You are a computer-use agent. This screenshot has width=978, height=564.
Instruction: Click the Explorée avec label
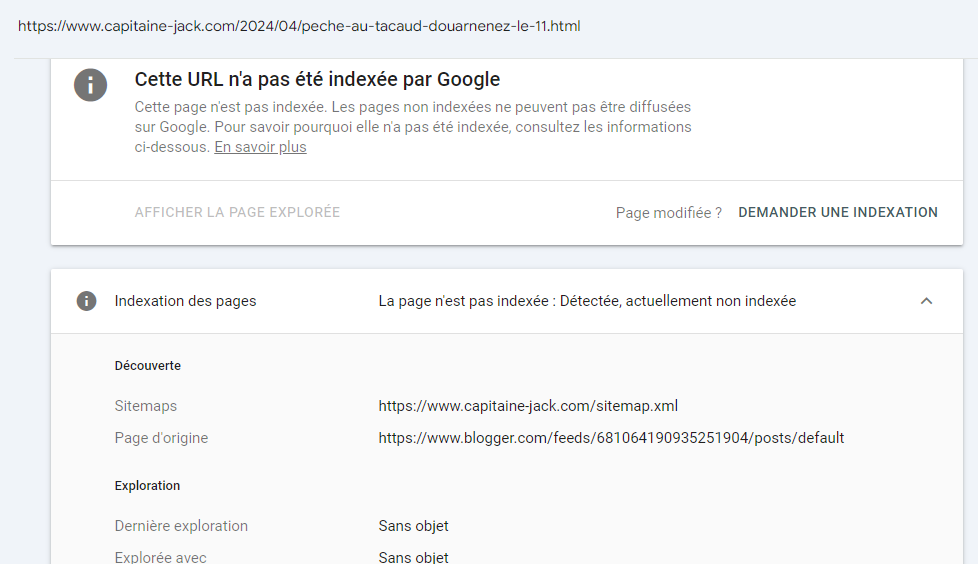pos(160,556)
